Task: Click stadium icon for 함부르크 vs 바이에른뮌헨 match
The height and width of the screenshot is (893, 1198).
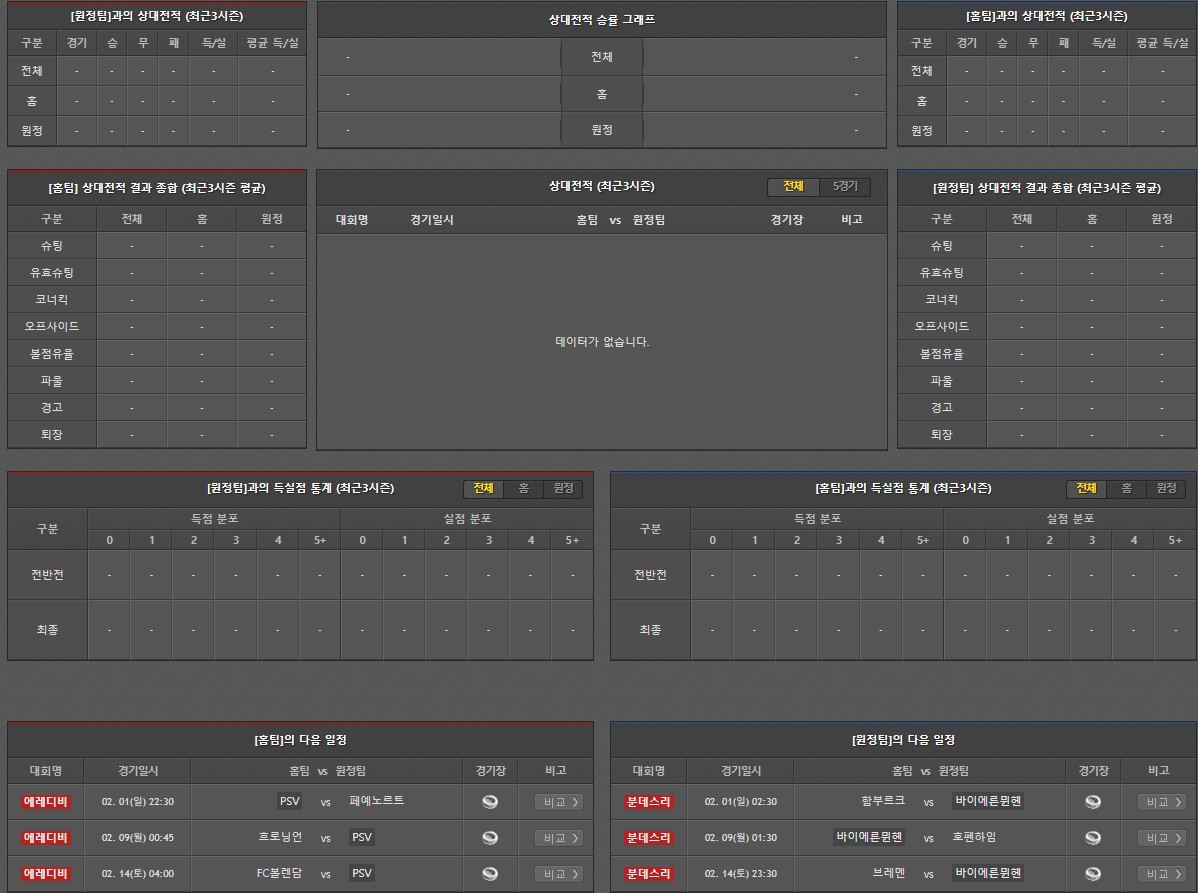Action: pos(1093,802)
